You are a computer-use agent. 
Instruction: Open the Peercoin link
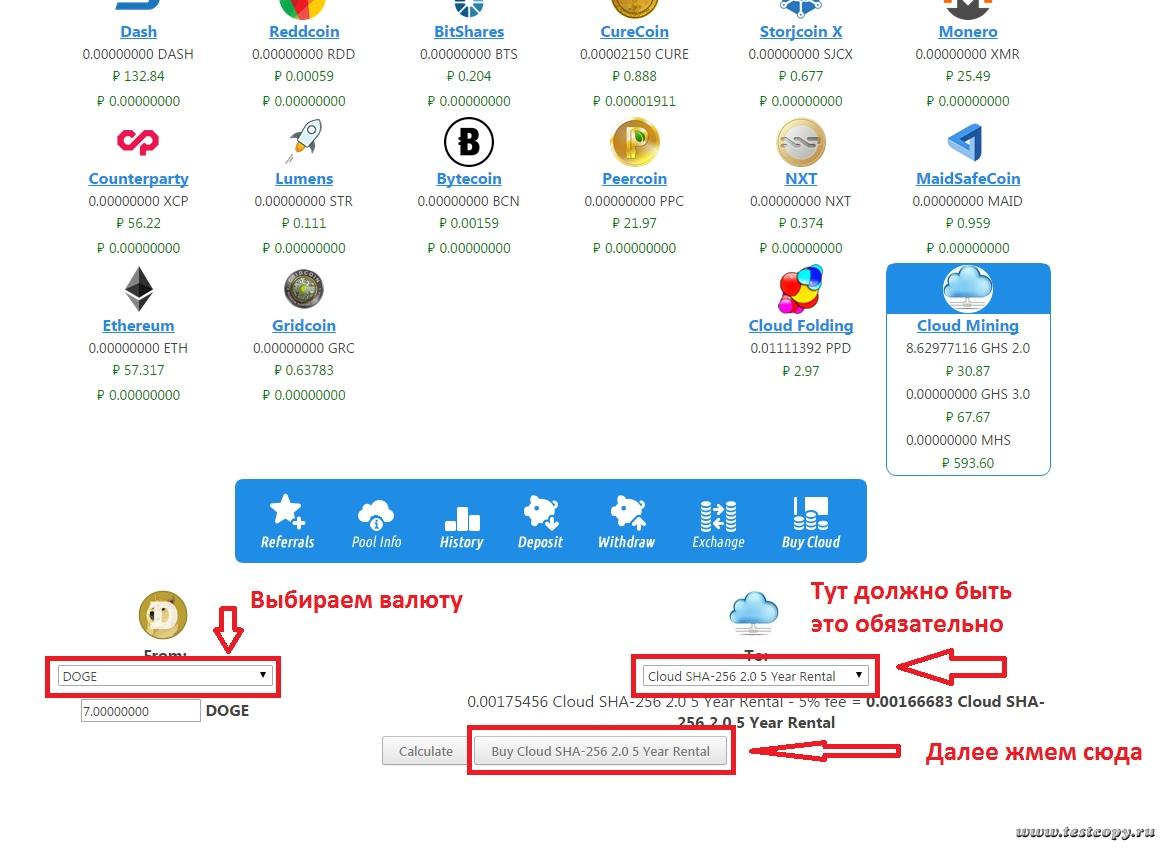tap(634, 179)
